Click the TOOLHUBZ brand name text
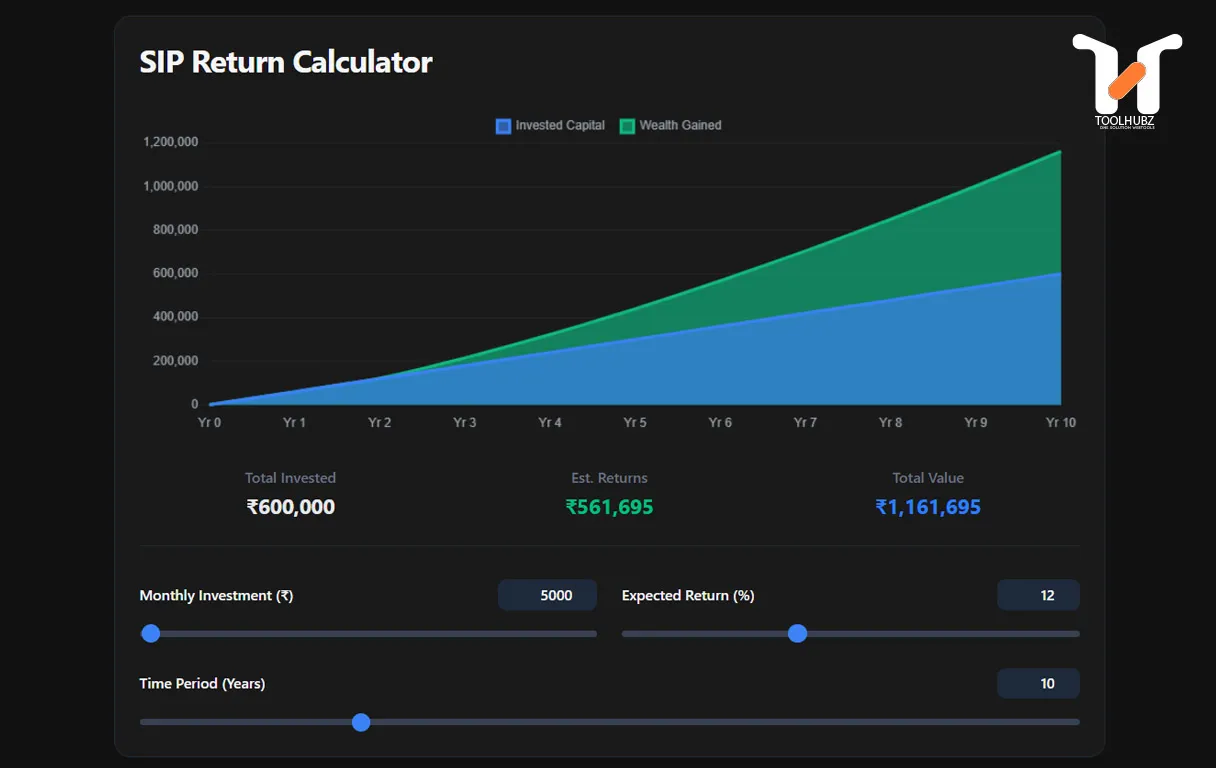This screenshot has width=1216, height=768. coord(1126,120)
